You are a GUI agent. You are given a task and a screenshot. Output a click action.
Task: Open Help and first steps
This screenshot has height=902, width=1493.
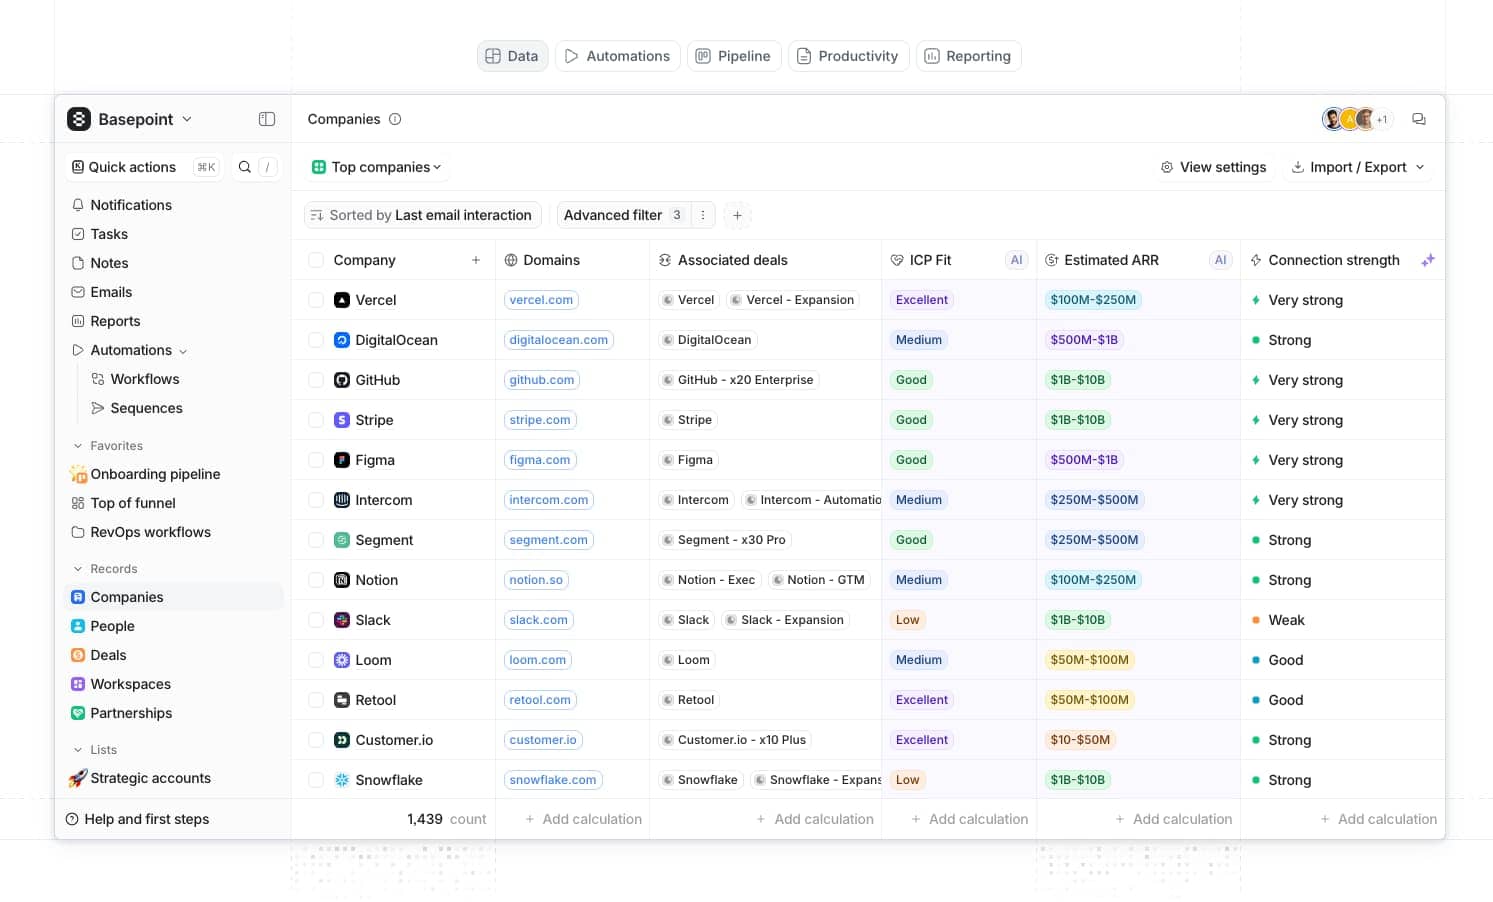tap(138, 819)
